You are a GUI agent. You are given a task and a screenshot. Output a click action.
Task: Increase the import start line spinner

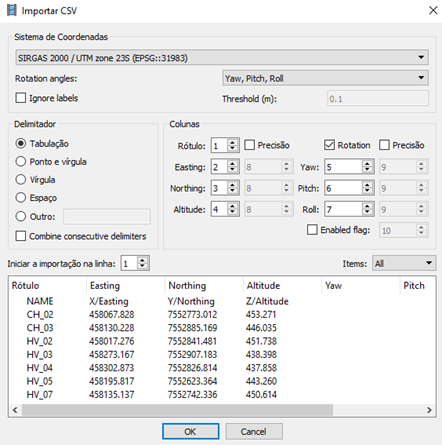coord(142,260)
